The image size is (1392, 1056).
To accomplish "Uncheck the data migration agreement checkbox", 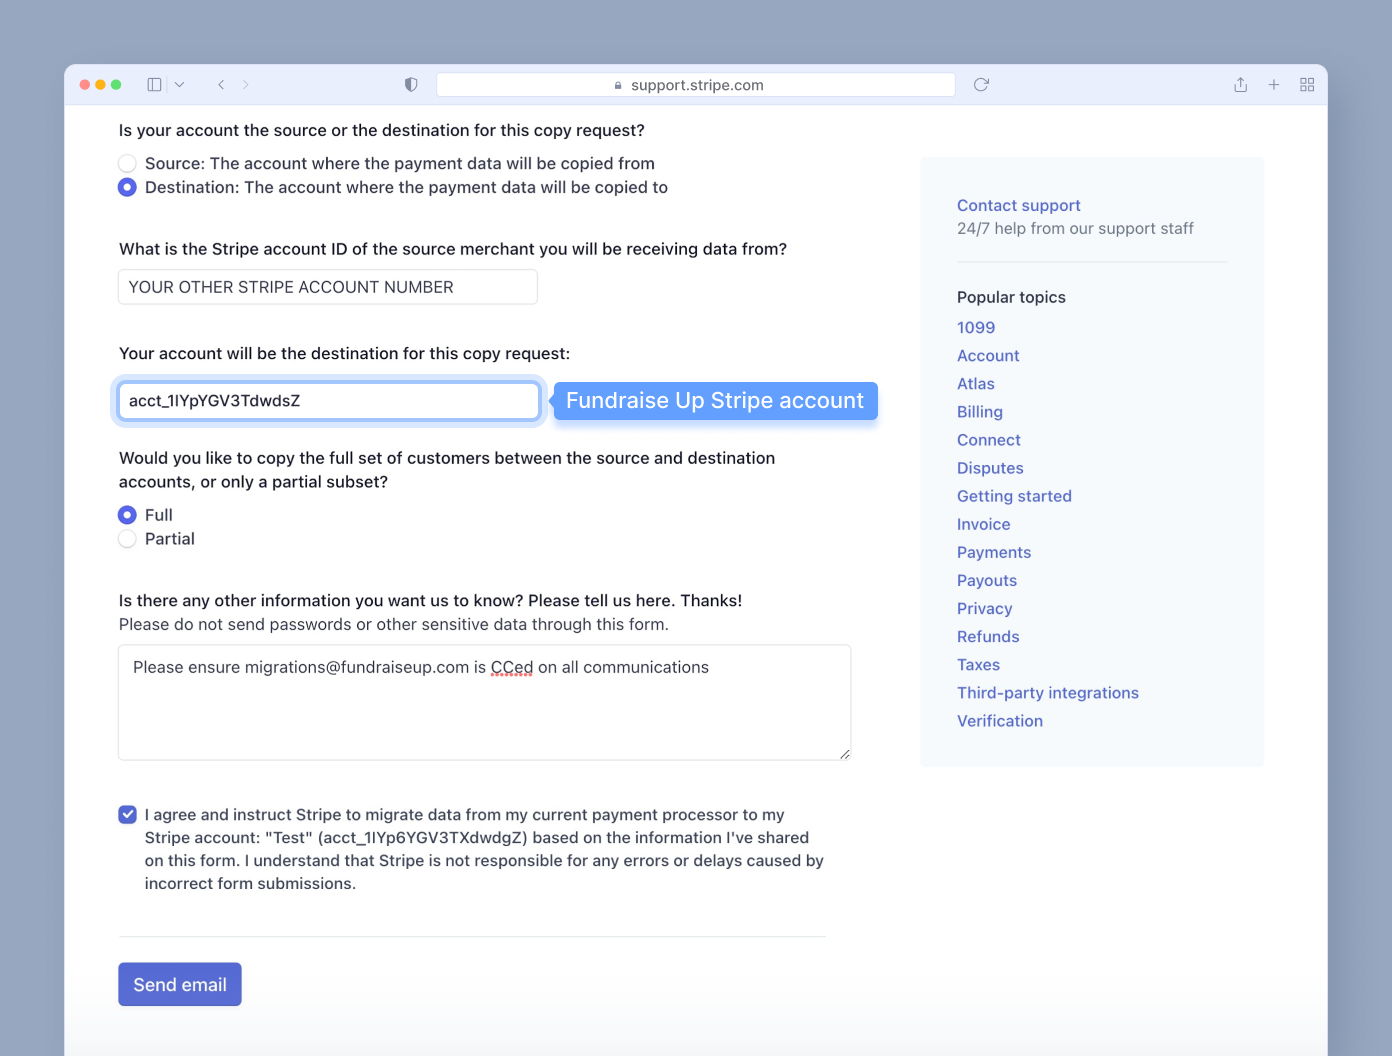I will 127,814.
